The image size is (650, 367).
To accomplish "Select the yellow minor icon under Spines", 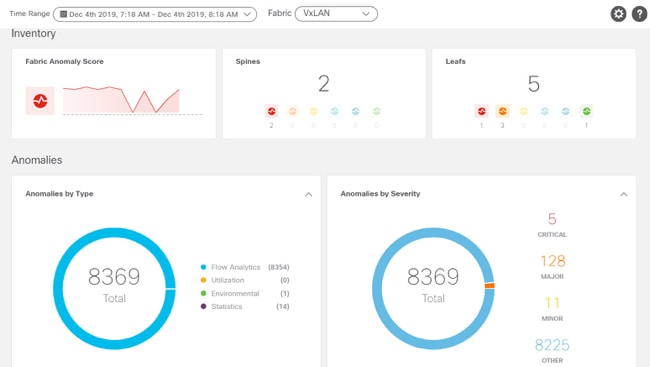I will coord(314,111).
